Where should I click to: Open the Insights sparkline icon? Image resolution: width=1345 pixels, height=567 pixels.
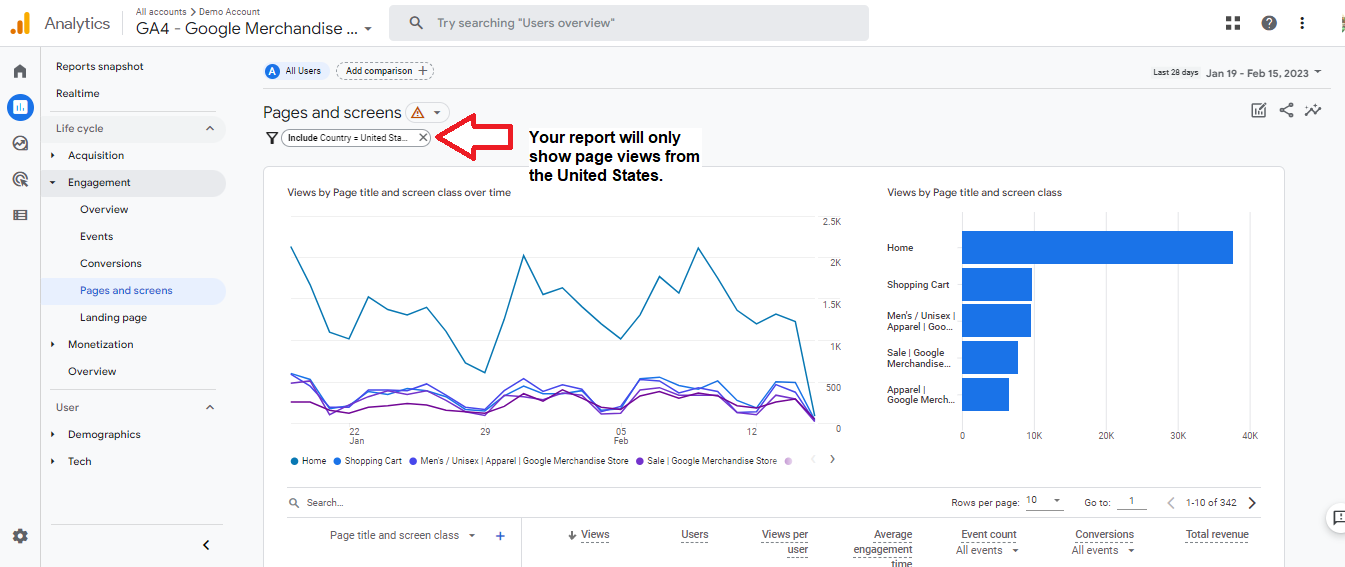tap(1313, 111)
